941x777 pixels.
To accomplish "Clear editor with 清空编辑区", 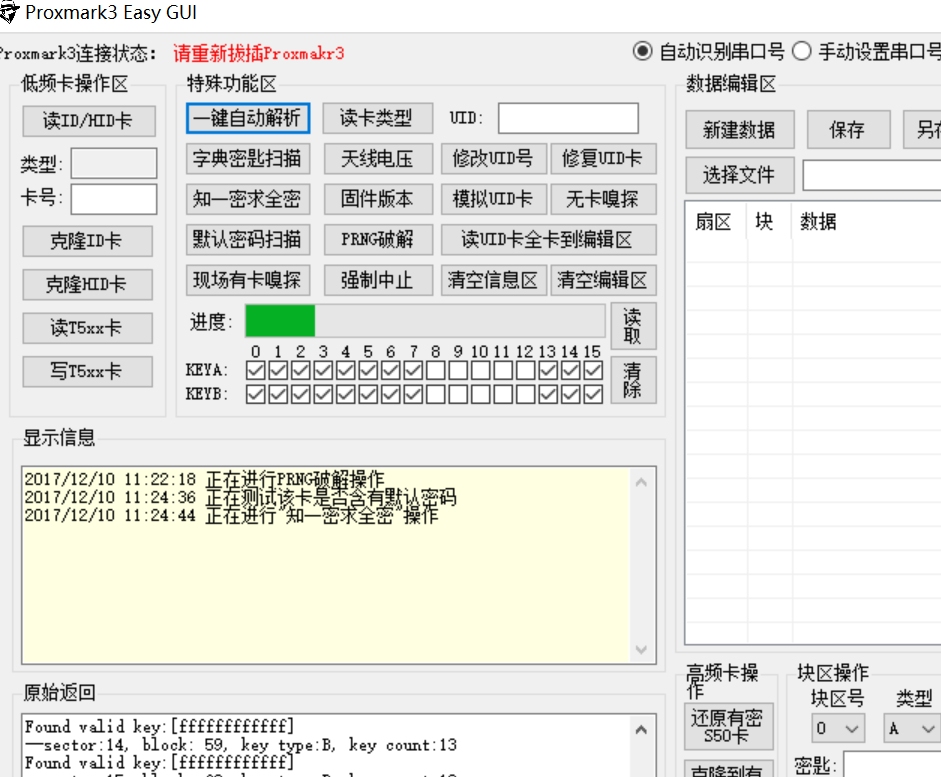I will (x=603, y=280).
